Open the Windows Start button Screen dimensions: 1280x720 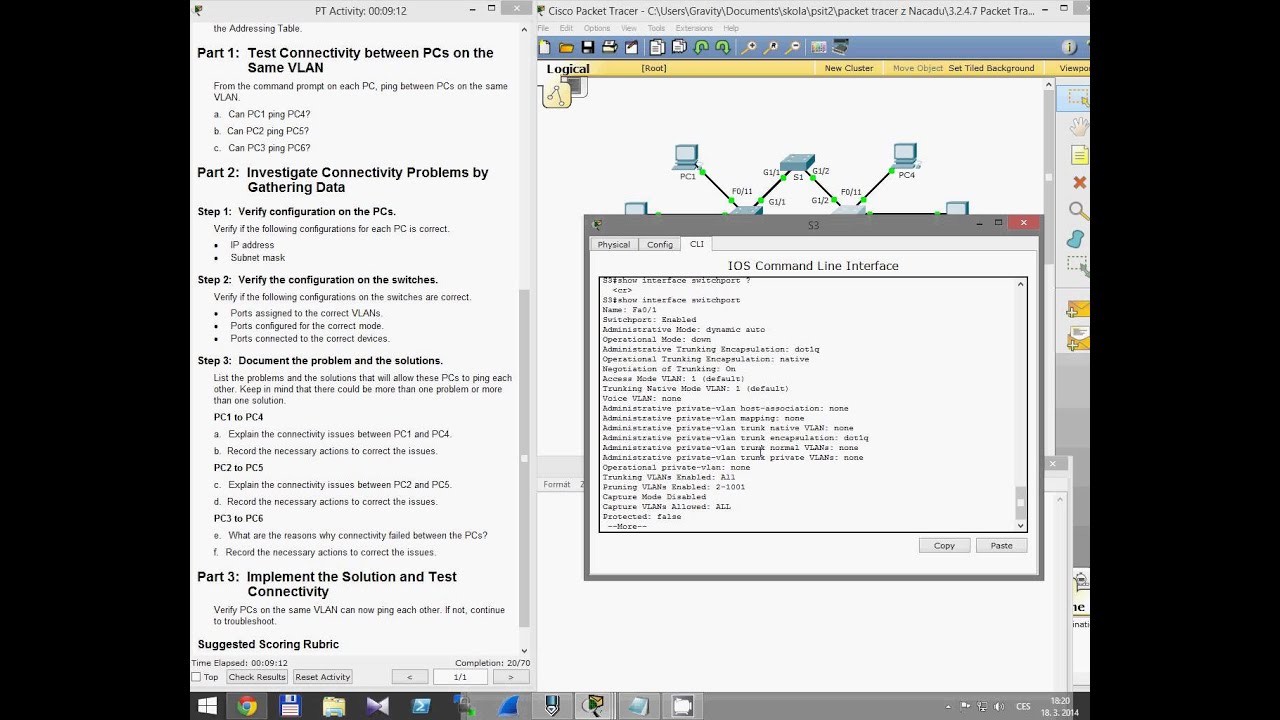[x=207, y=706]
